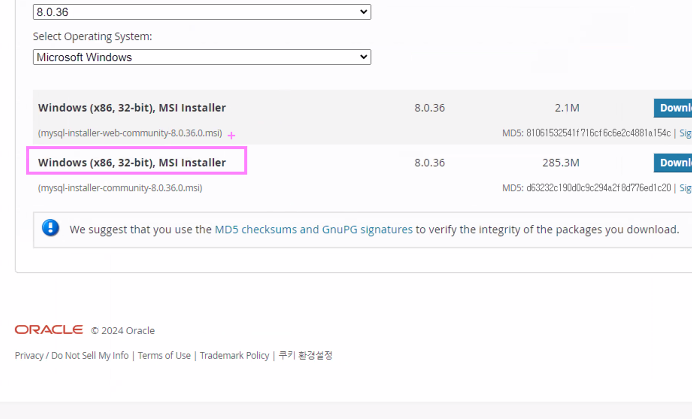Open Signature link for the 285.3M installer
The image size is (692, 419).
(x=685, y=188)
